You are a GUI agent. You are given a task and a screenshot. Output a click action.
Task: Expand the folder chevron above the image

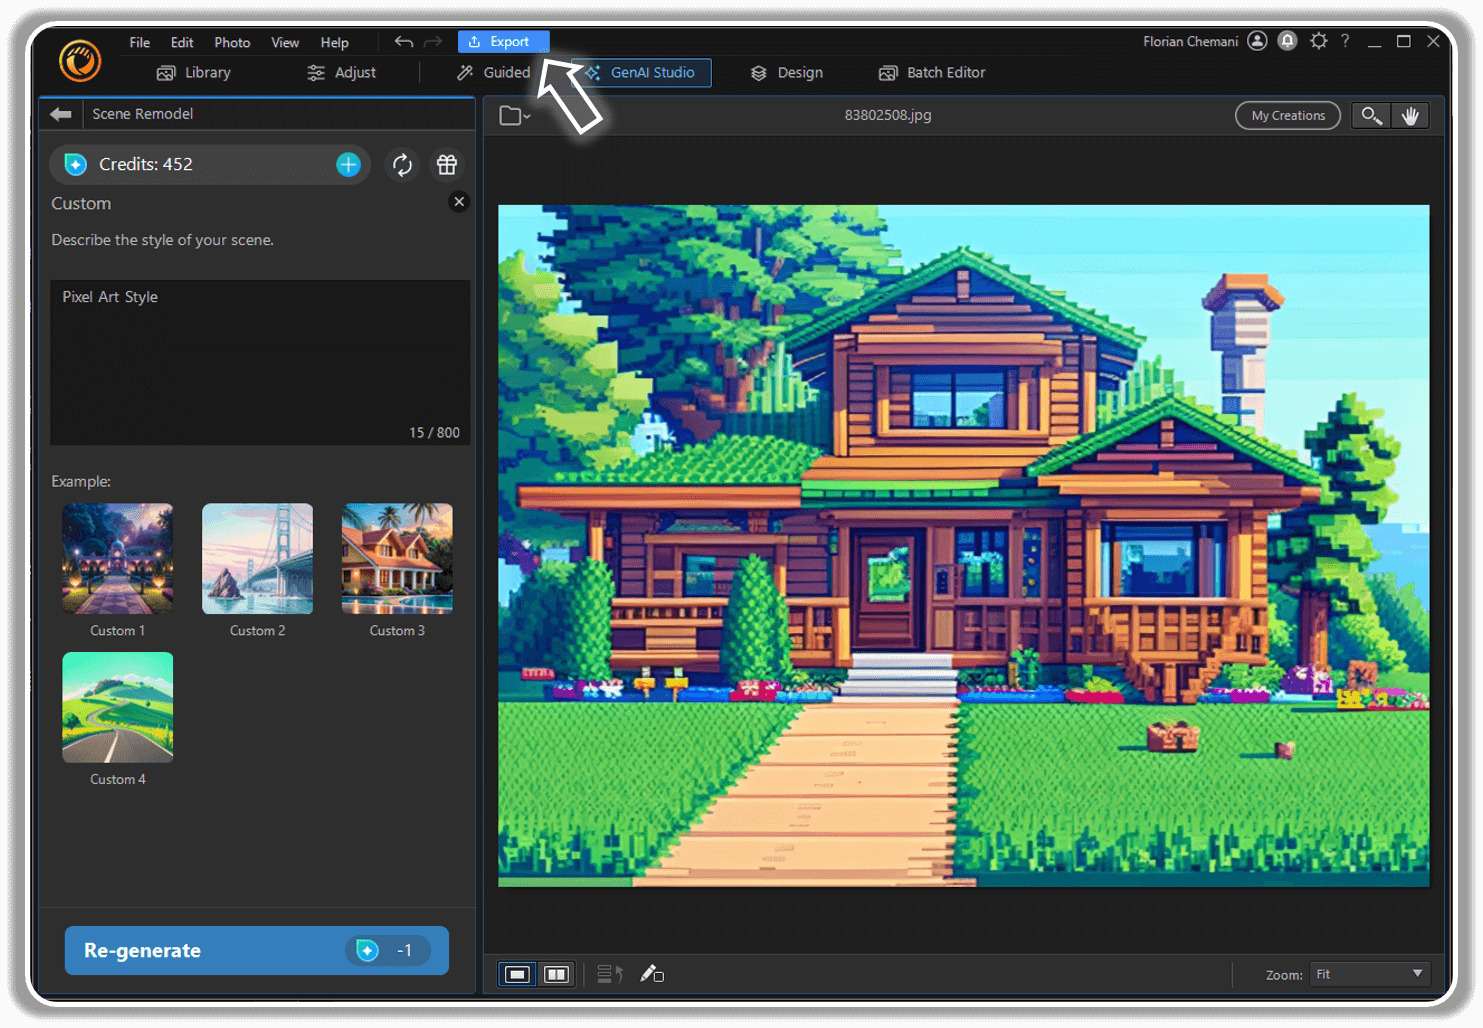tap(526, 116)
